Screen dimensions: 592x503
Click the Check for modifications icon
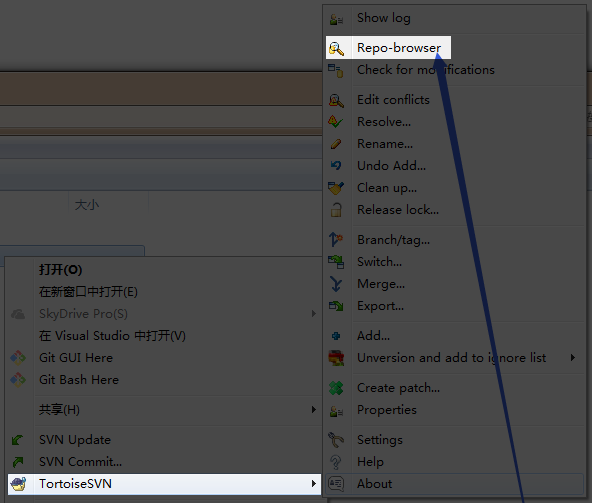coord(336,70)
